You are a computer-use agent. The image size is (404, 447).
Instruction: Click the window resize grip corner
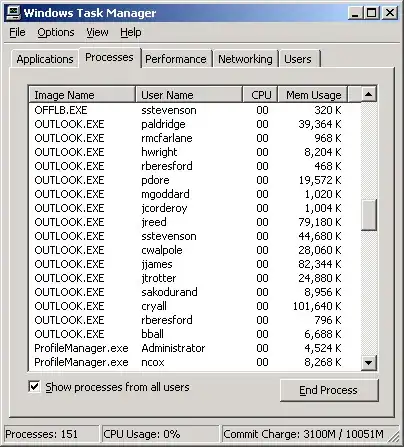pyautogui.click(x=394, y=437)
